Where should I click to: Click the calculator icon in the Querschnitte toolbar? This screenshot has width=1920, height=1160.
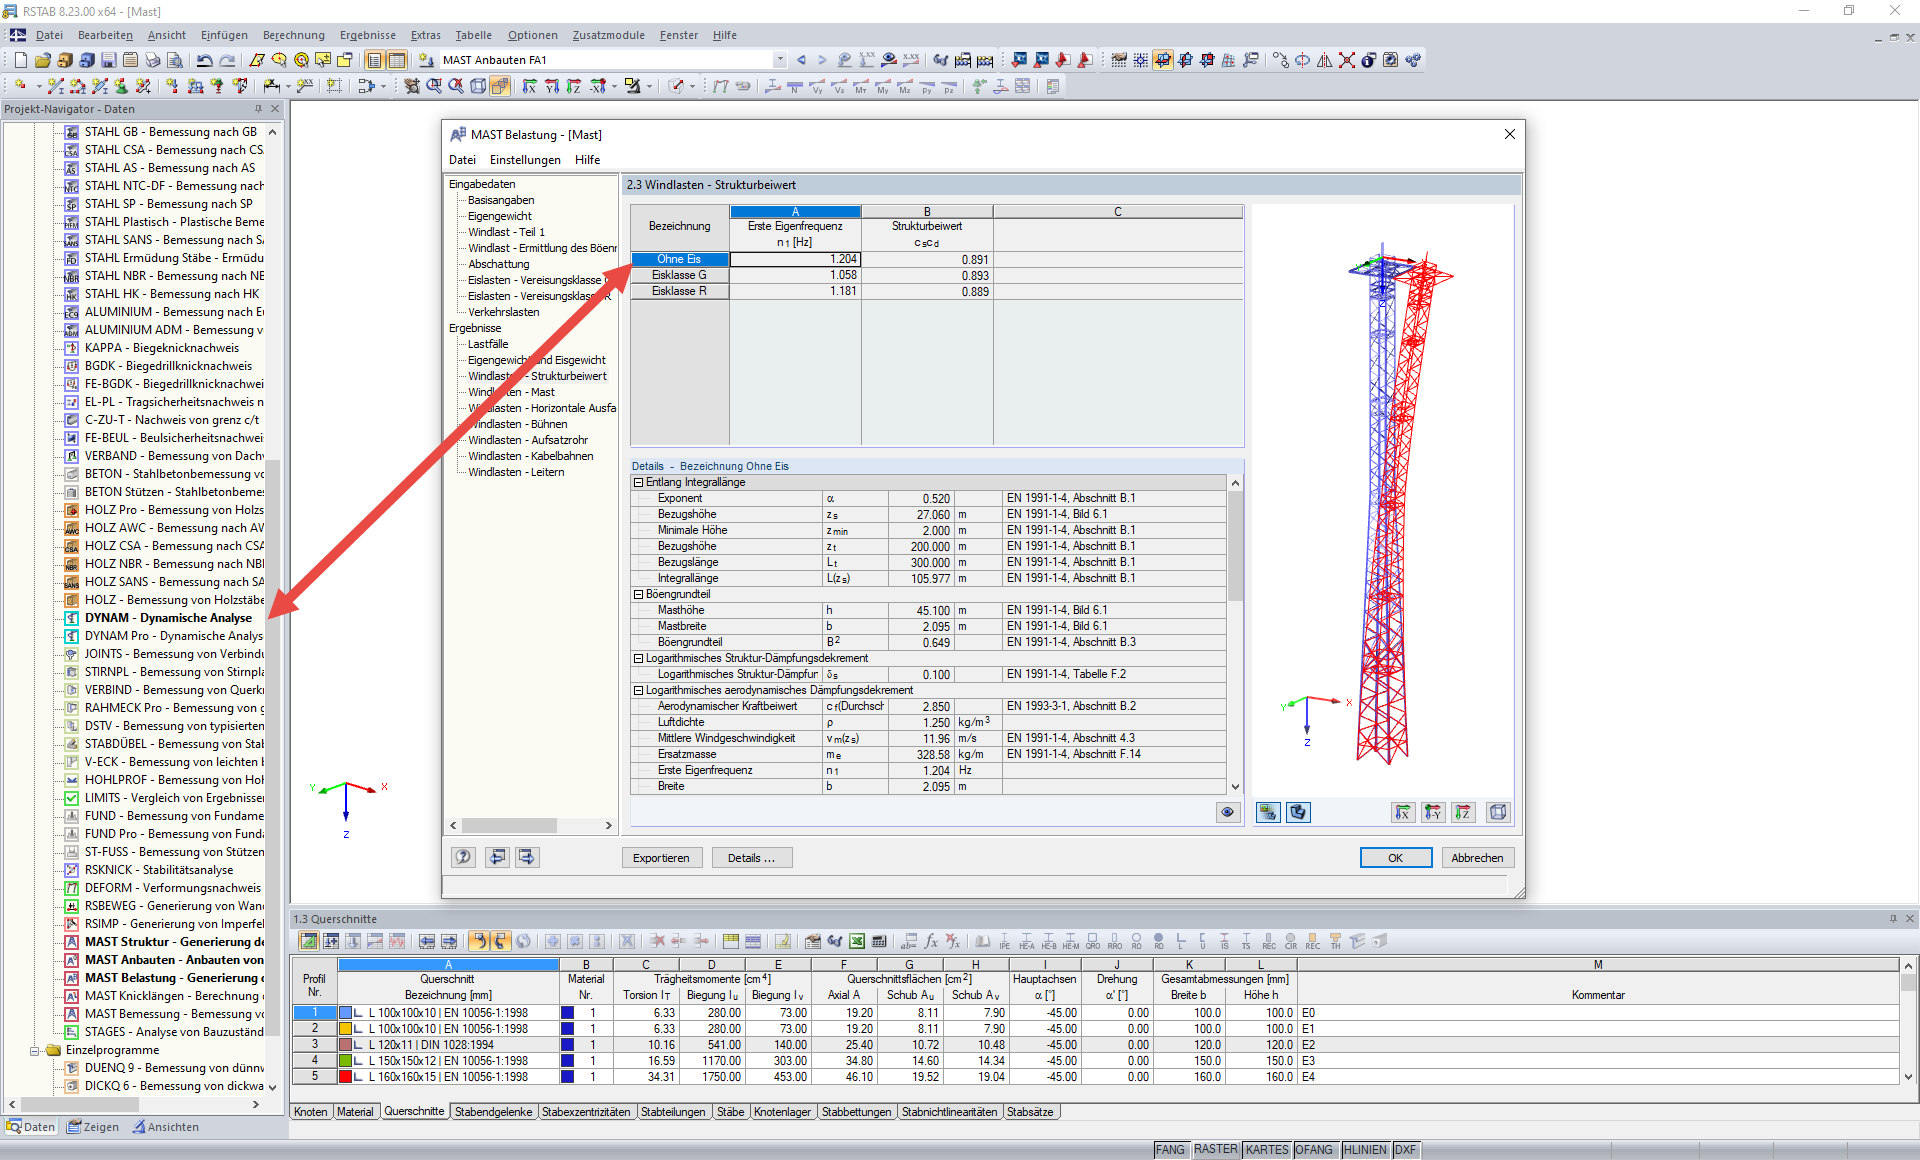[880, 942]
